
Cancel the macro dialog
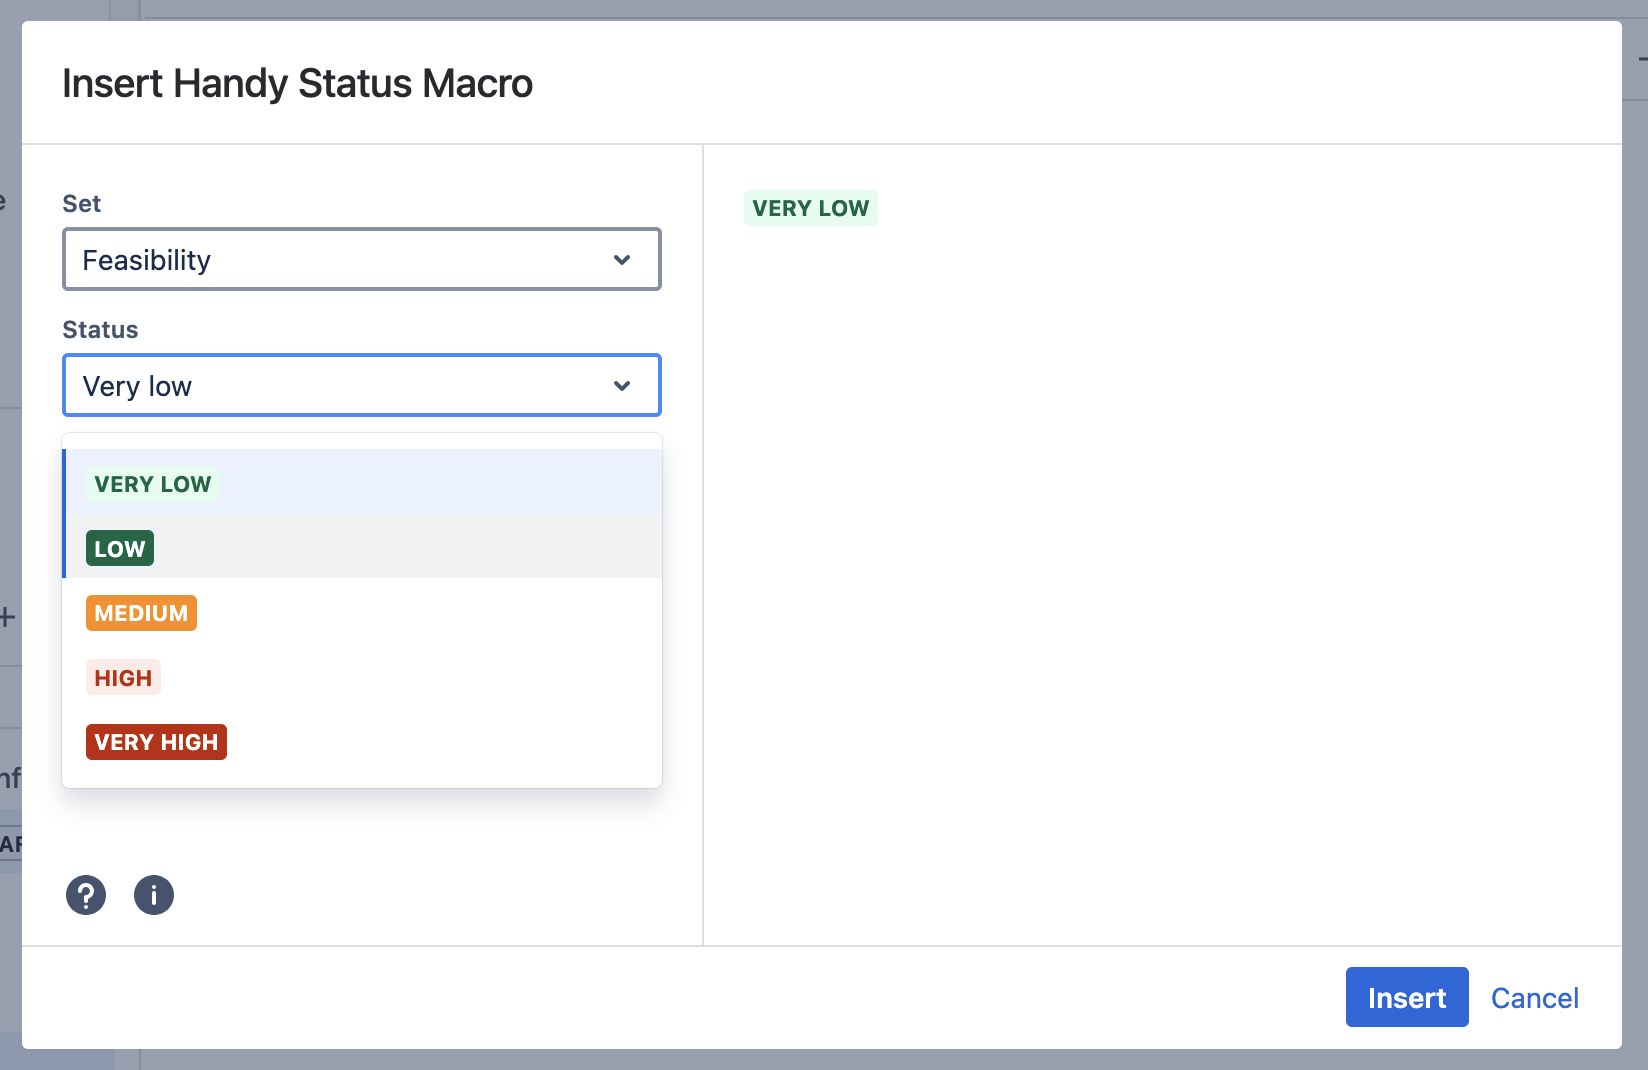click(1535, 998)
